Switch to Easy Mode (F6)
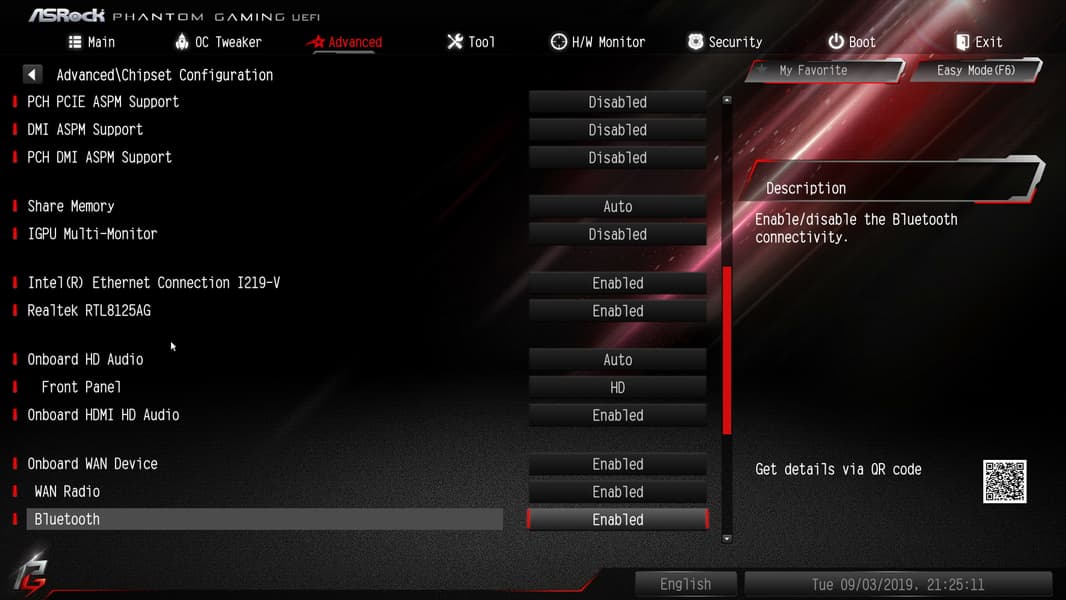This screenshot has height=600, width=1066. [x=976, y=70]
